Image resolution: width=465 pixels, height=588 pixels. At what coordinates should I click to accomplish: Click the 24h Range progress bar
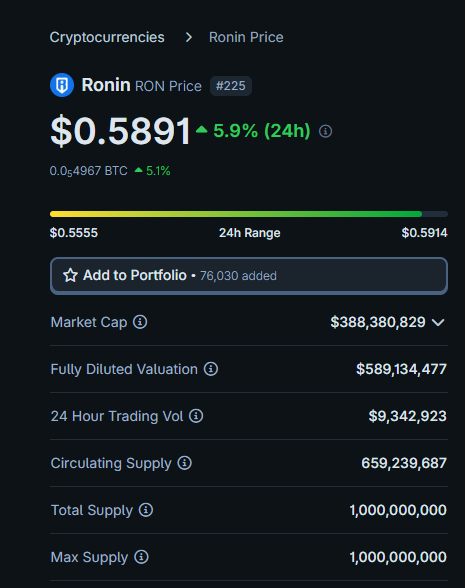(x=249, y=214)
